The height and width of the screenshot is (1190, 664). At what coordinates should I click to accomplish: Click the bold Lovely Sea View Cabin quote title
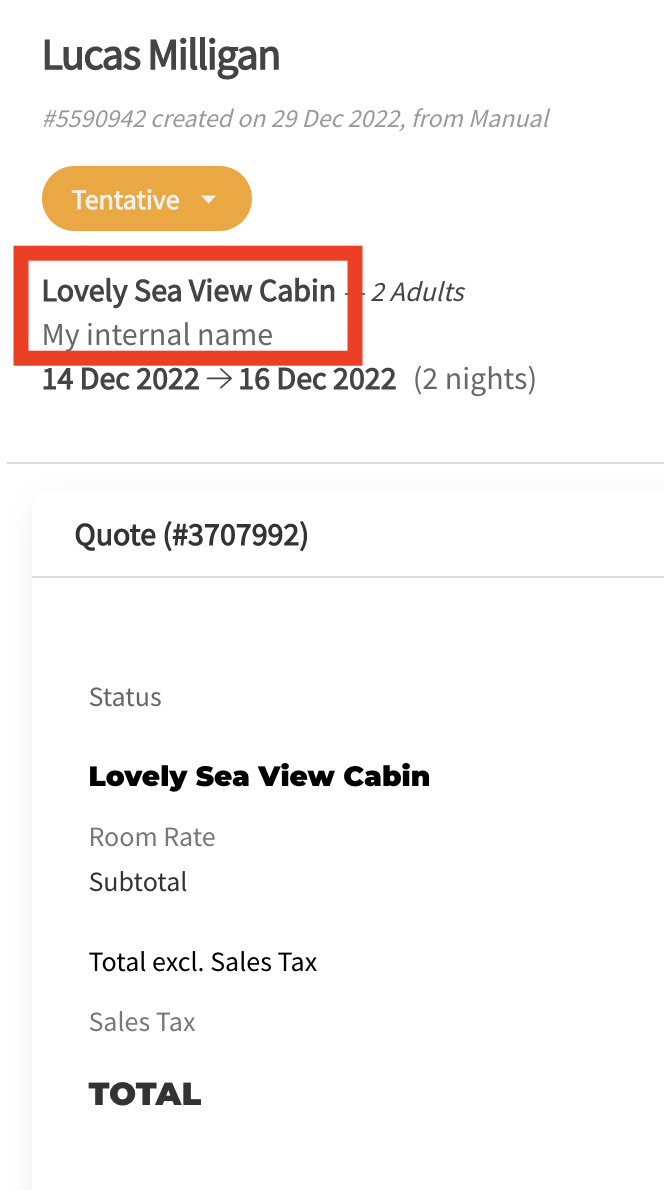(259, 776)
